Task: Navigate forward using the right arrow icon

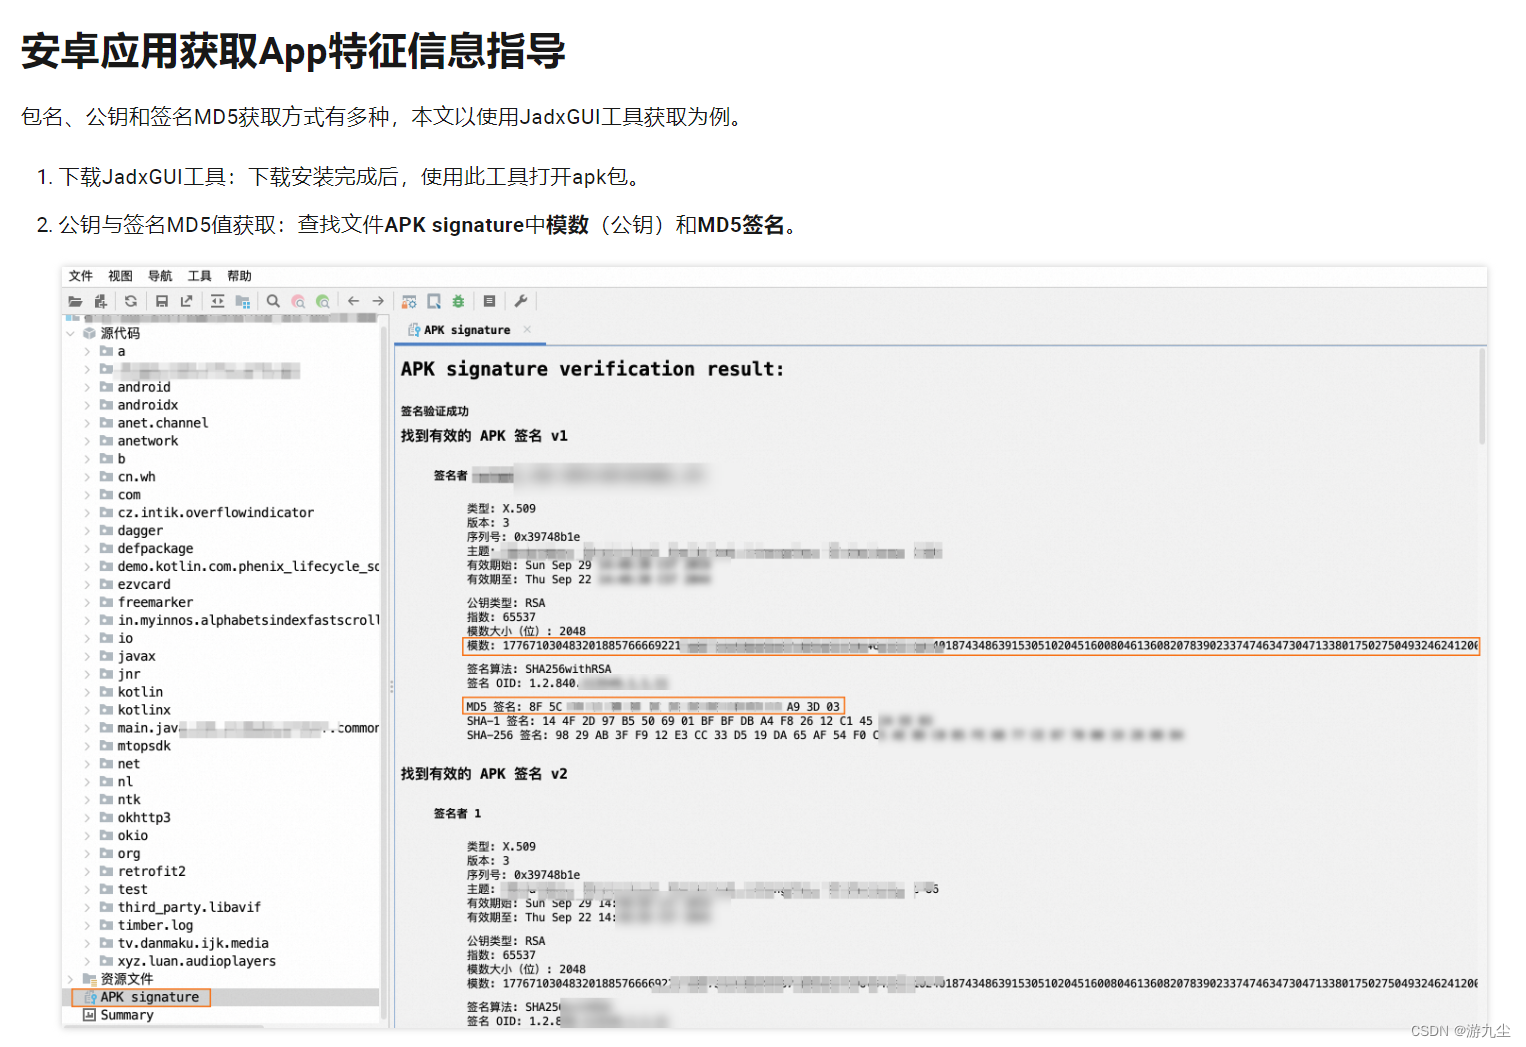Action: coord(378,301)
